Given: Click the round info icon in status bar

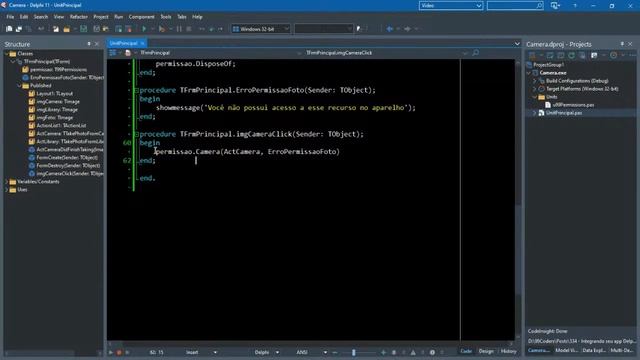Looking at the screenshot, I should 432,352.
